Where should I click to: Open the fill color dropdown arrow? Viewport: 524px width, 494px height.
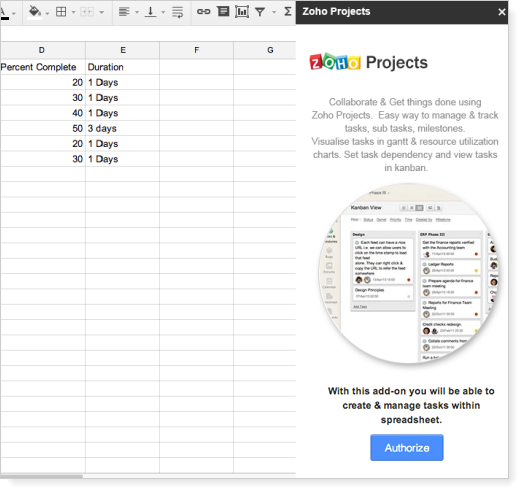[47, 13]
